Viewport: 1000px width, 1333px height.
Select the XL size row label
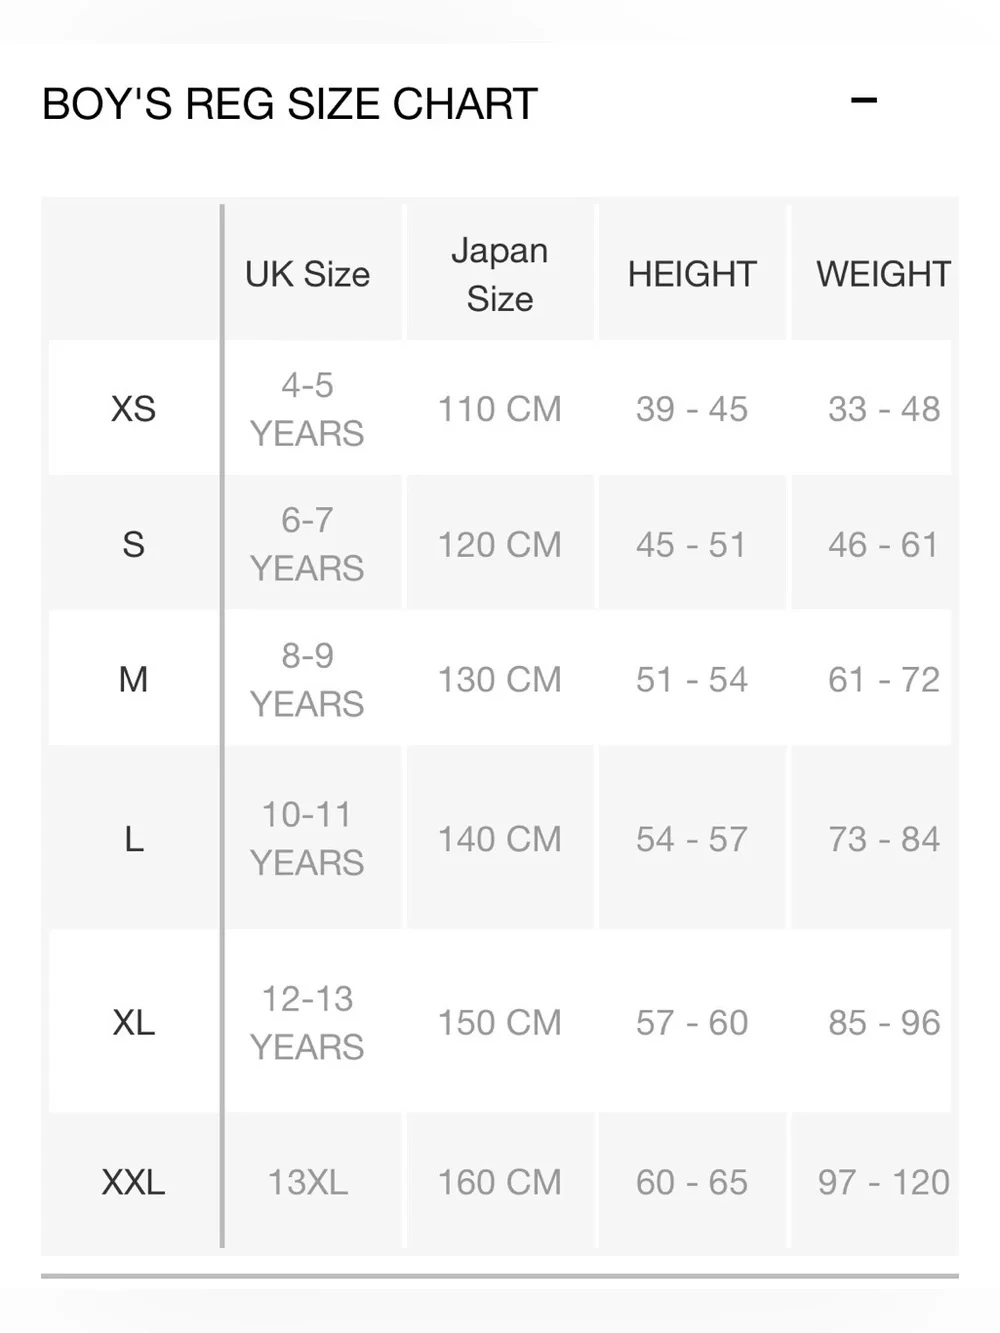click(x=133, y=1023)
